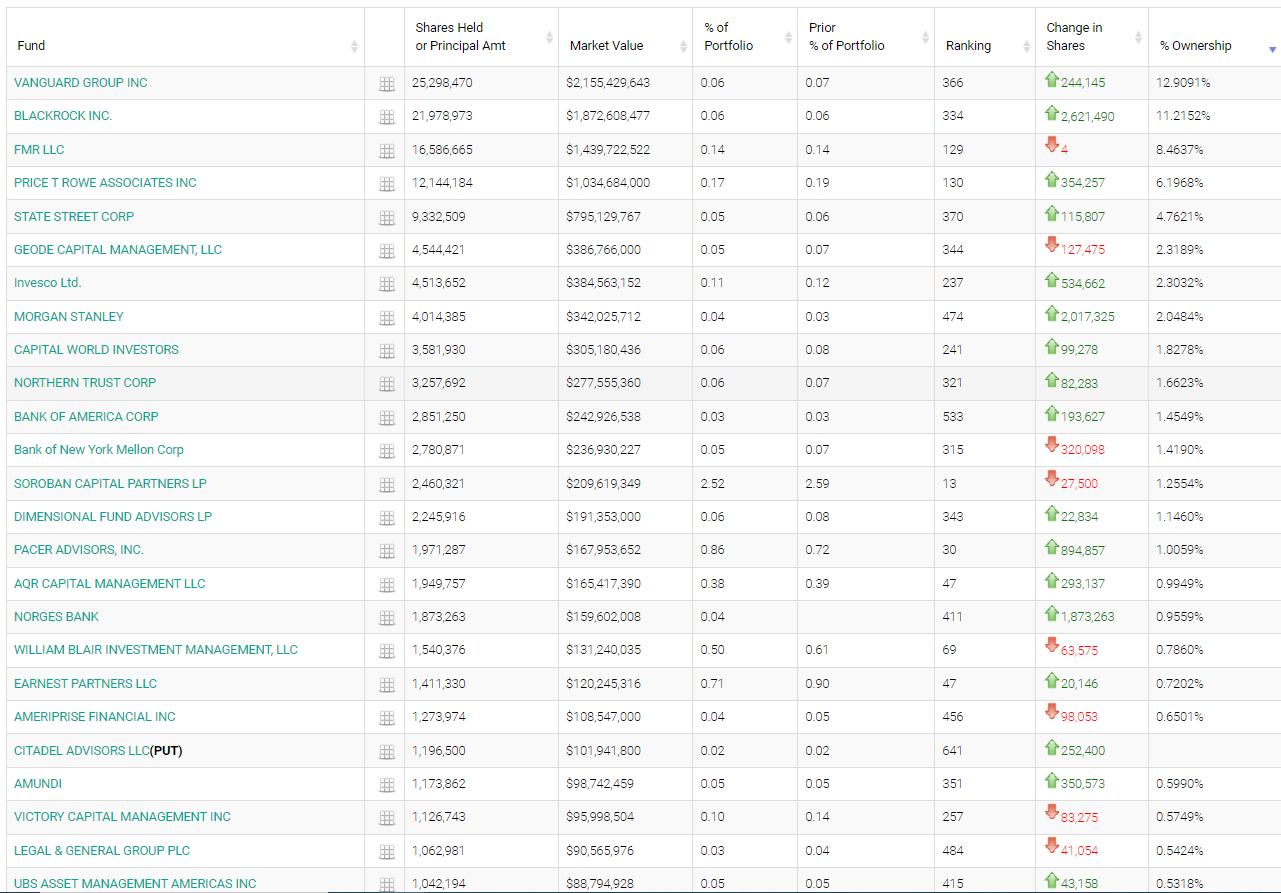1281x893 pixels.
Task: Open VICTORY CAPITAL MANAGEMENT INC link
Action: pyautogui.click(x=122, y=817)
